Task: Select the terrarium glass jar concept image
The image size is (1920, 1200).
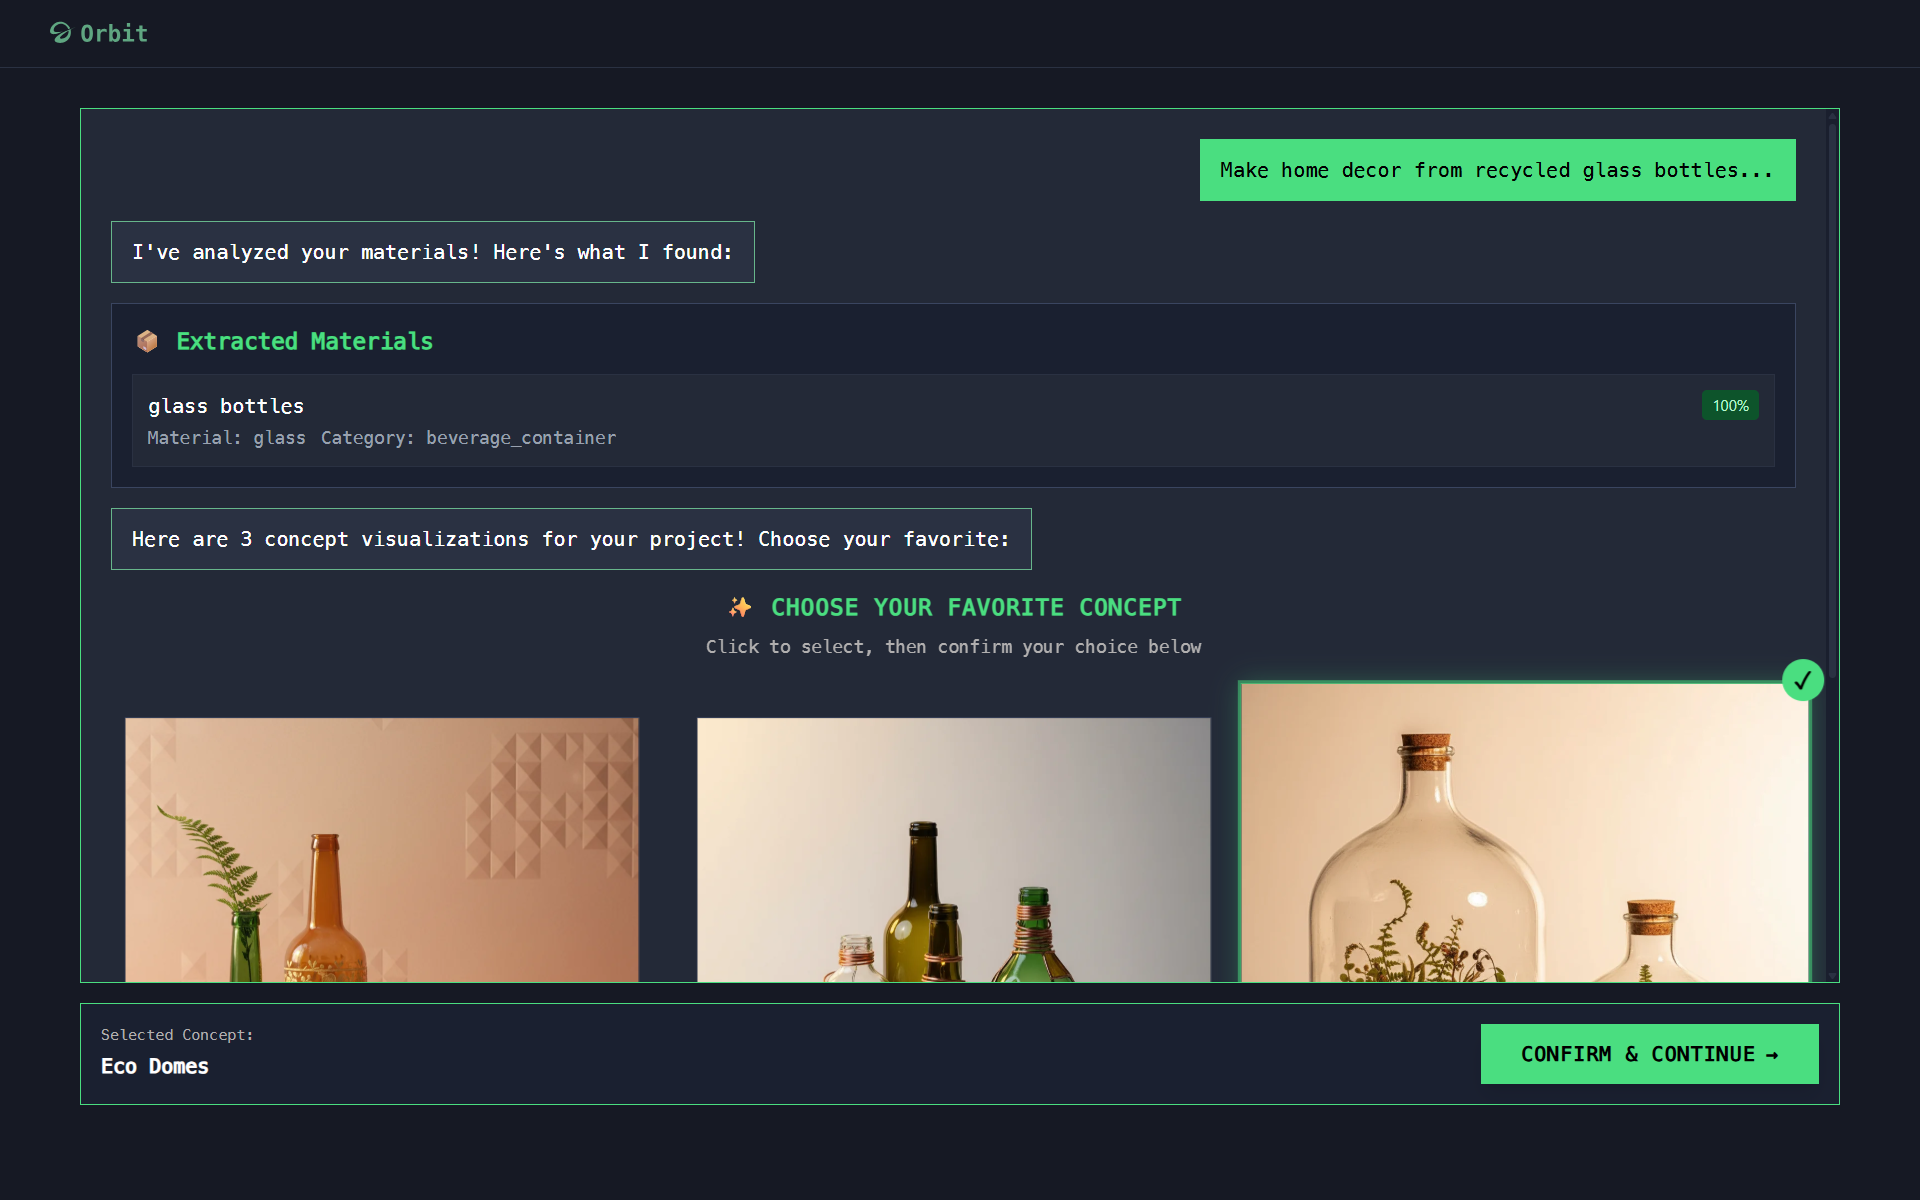Action: pos(1524,833)
